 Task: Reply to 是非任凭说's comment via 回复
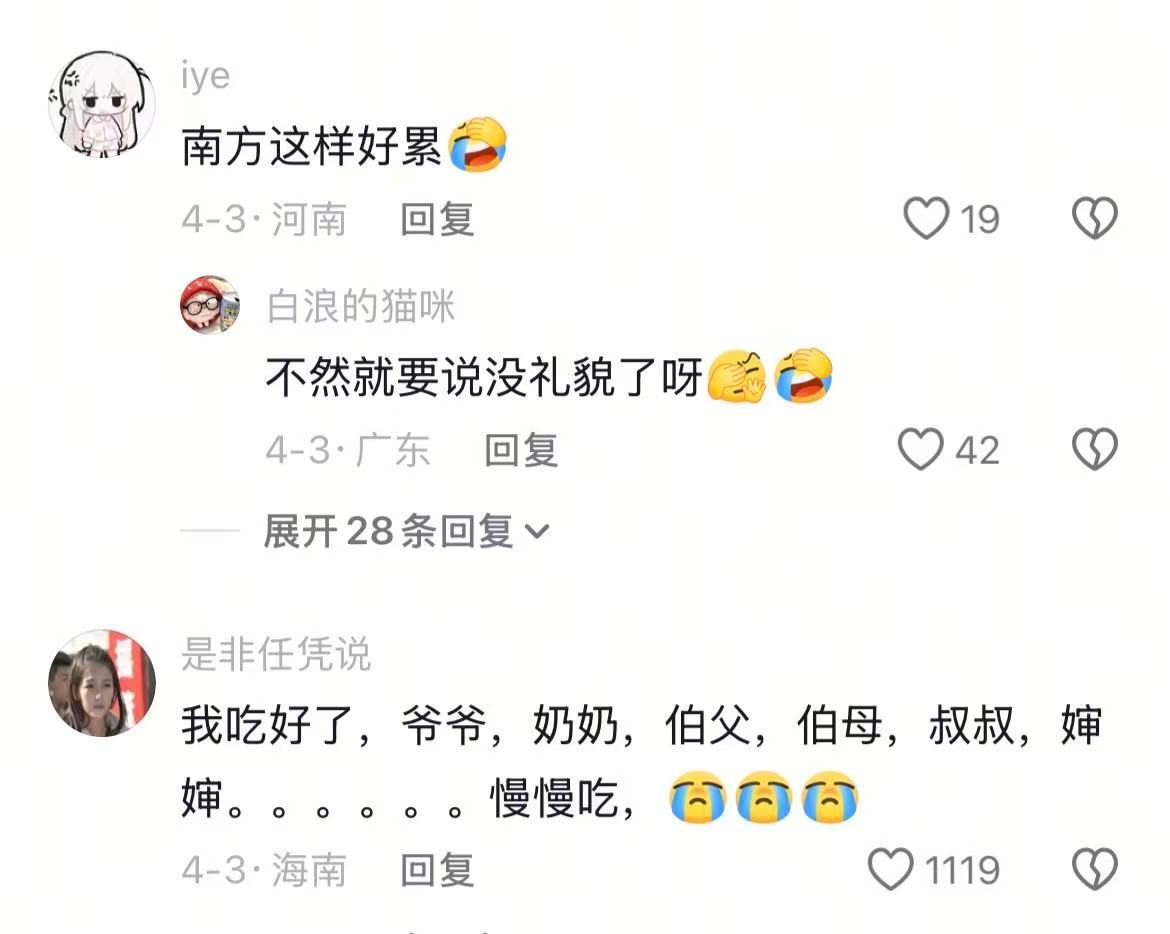(x=437, y=870)
